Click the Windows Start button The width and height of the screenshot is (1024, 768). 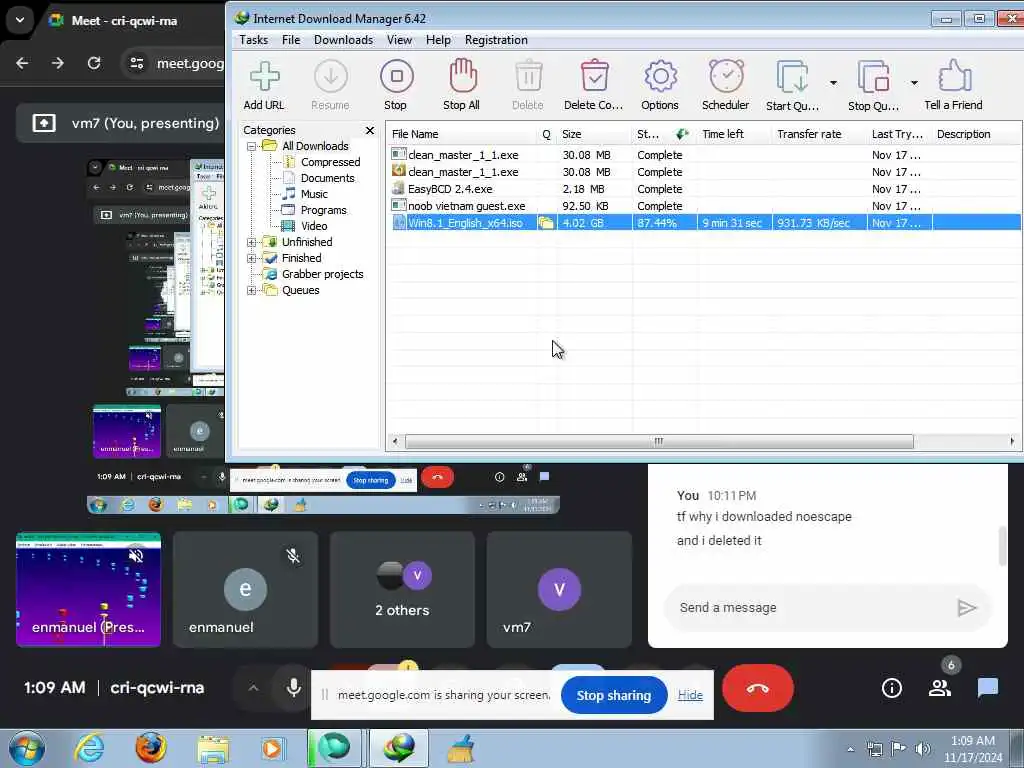pyautogui.click(x=27, y=748)
